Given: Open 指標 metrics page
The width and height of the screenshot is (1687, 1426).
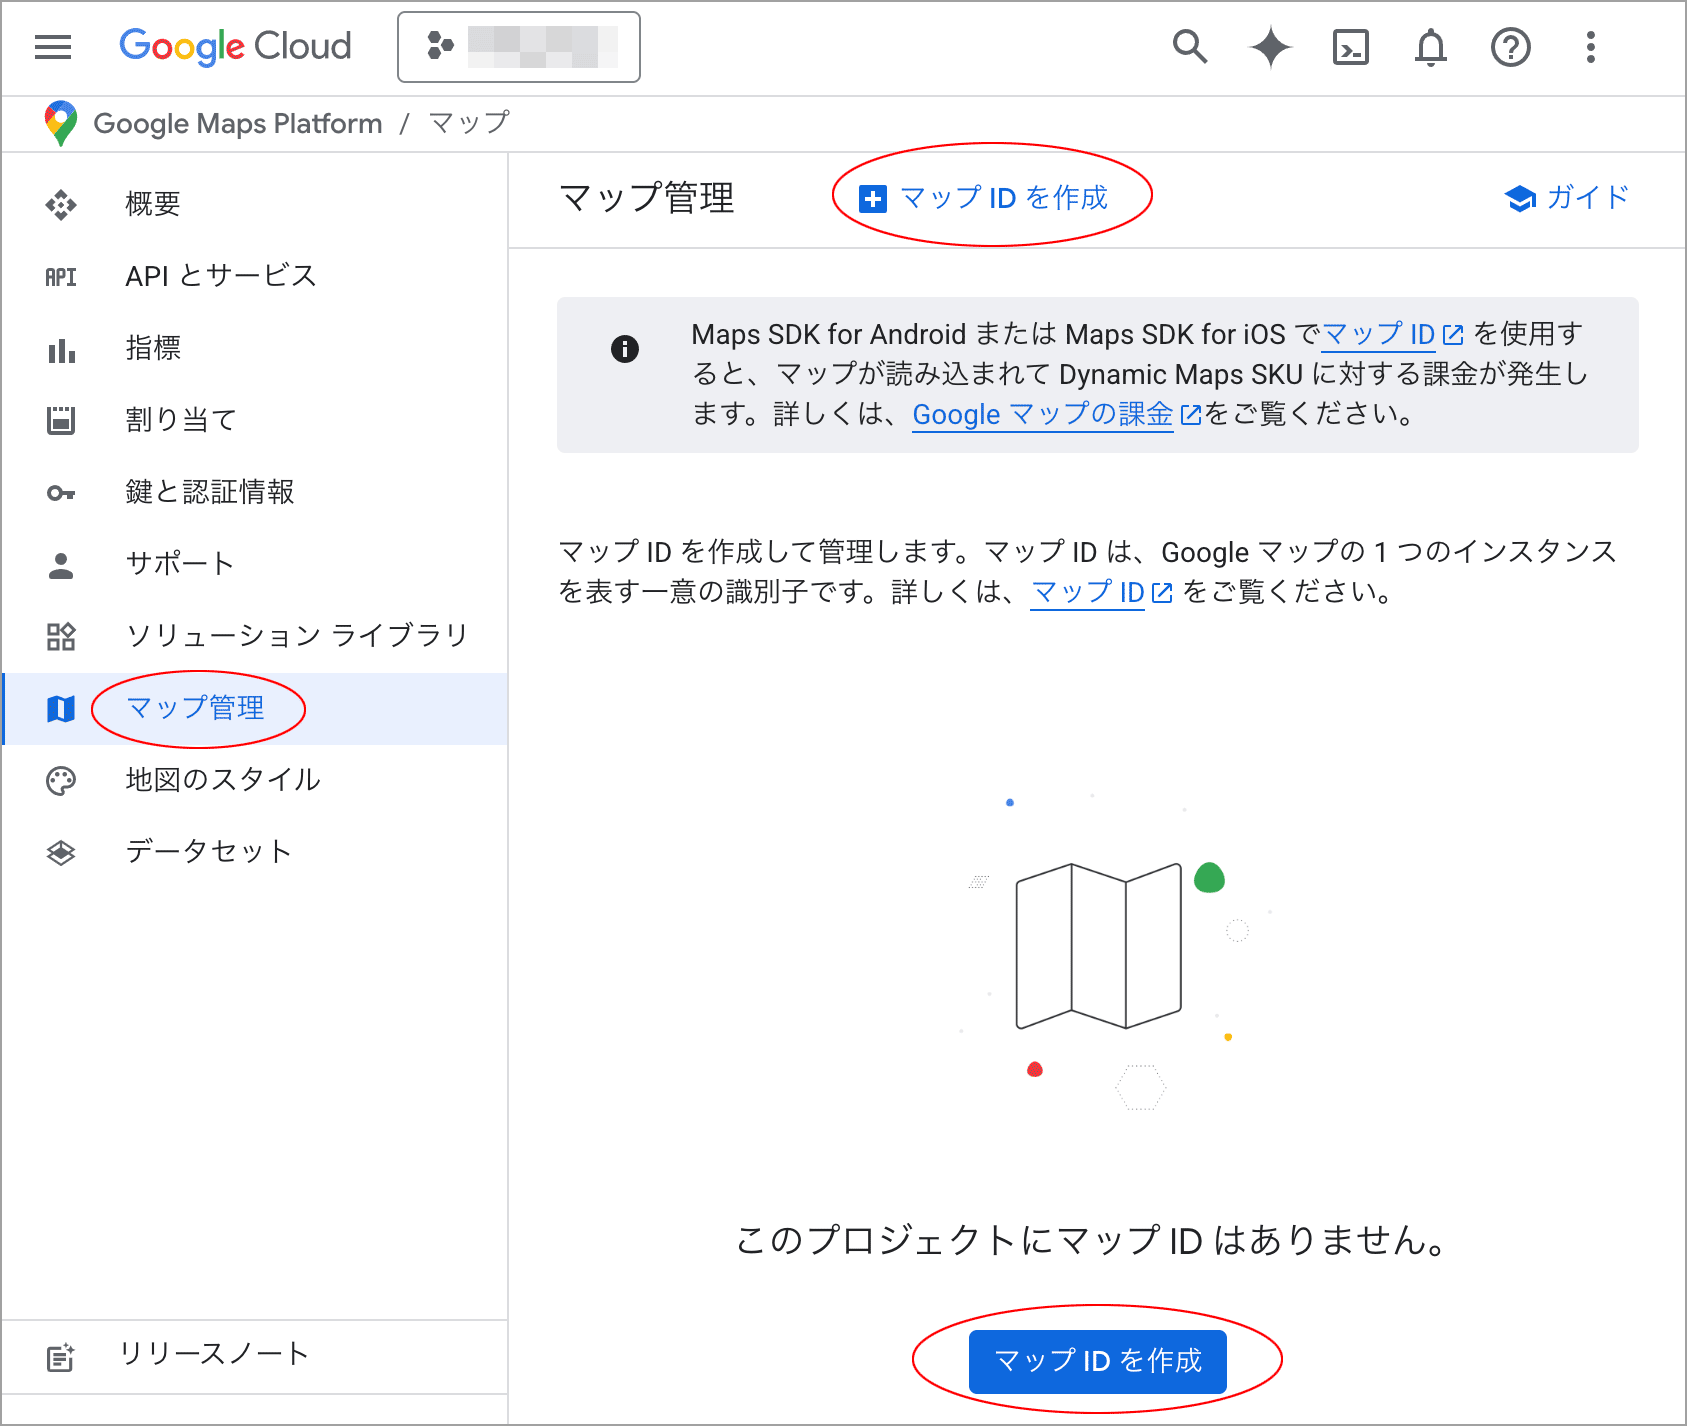Looking at the screenshot, I should coord(153,348).
